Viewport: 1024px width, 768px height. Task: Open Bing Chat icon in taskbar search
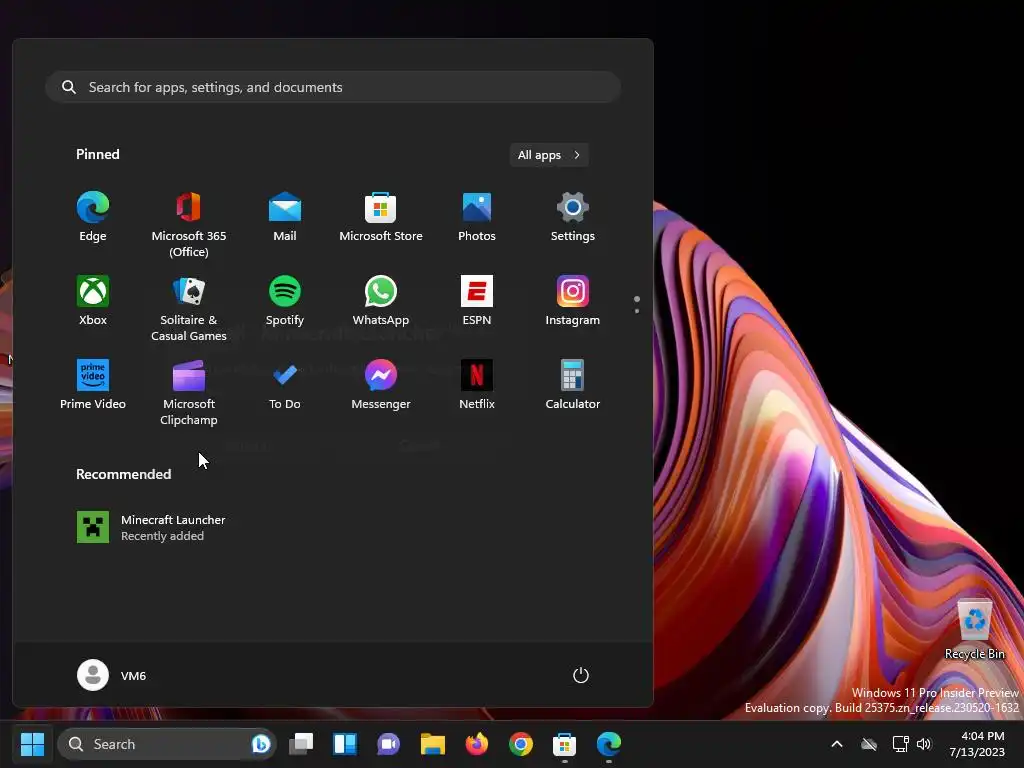(x=261, y=744)
